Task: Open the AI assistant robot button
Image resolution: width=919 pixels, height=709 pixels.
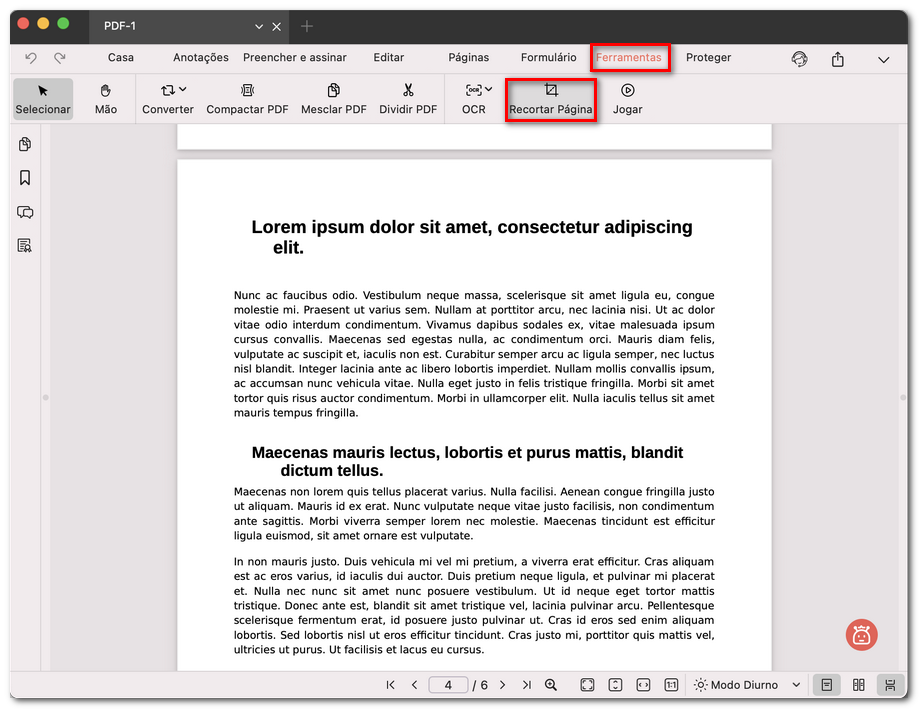Action: tap(861, 634)
